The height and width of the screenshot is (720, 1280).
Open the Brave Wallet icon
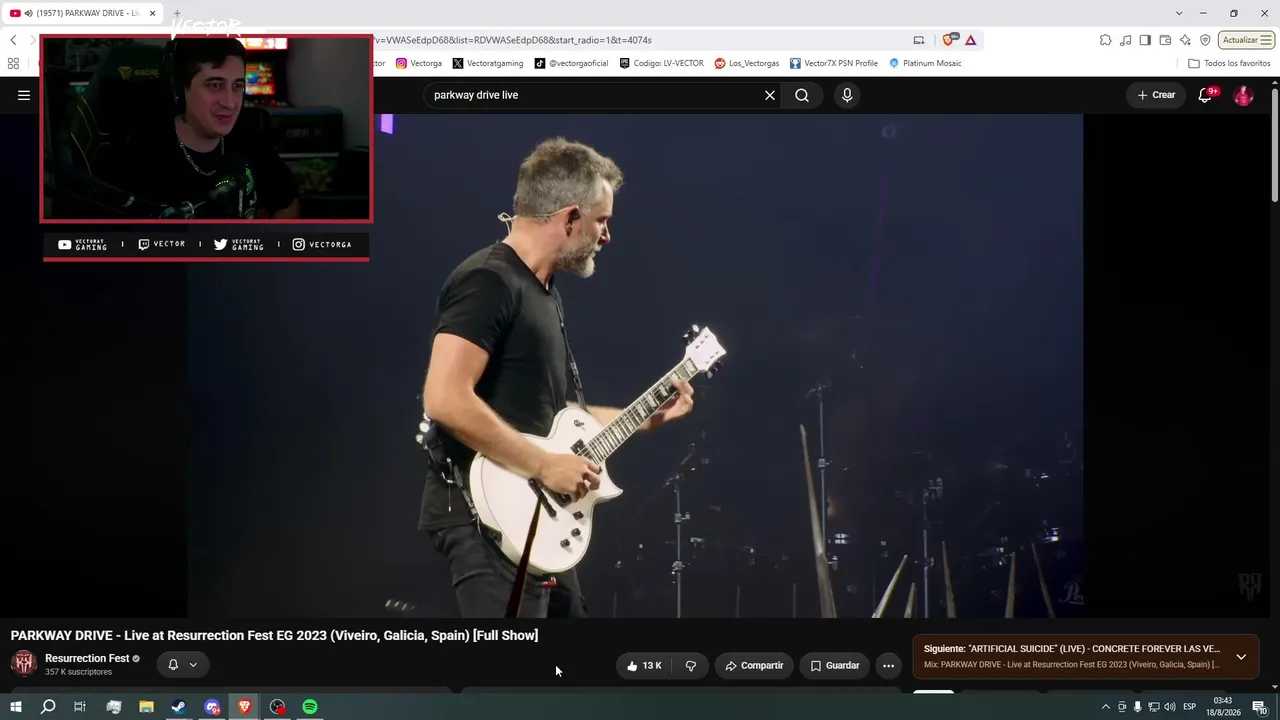(1165, 40)
